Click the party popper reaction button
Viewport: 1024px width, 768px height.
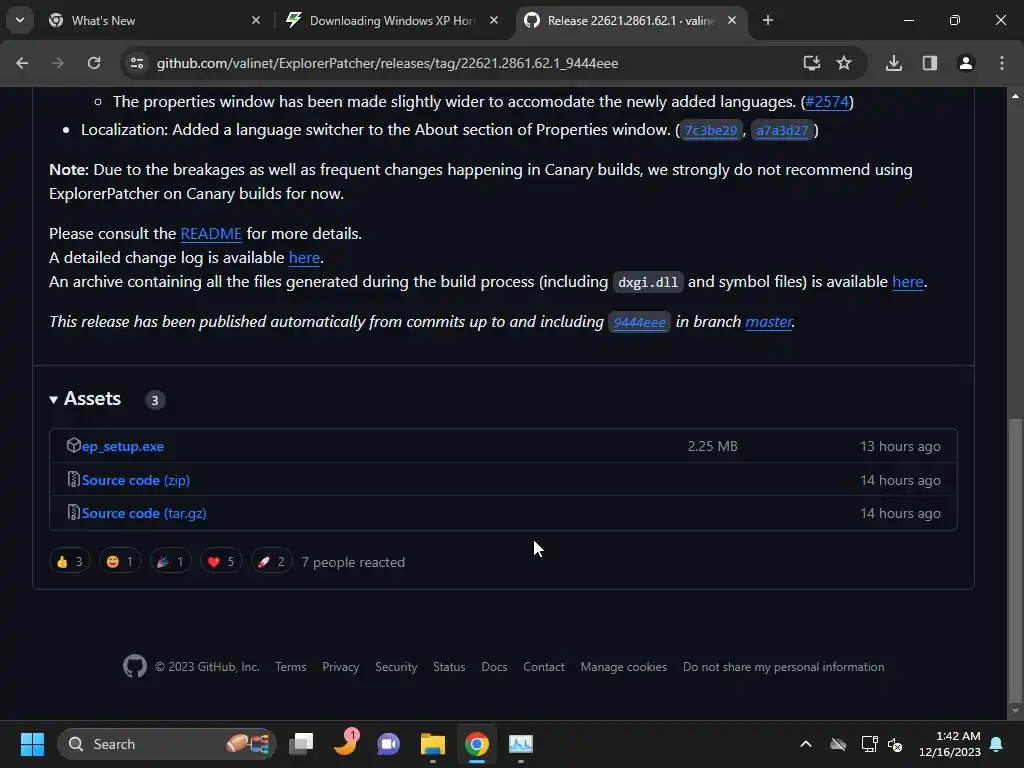point(170,562)
